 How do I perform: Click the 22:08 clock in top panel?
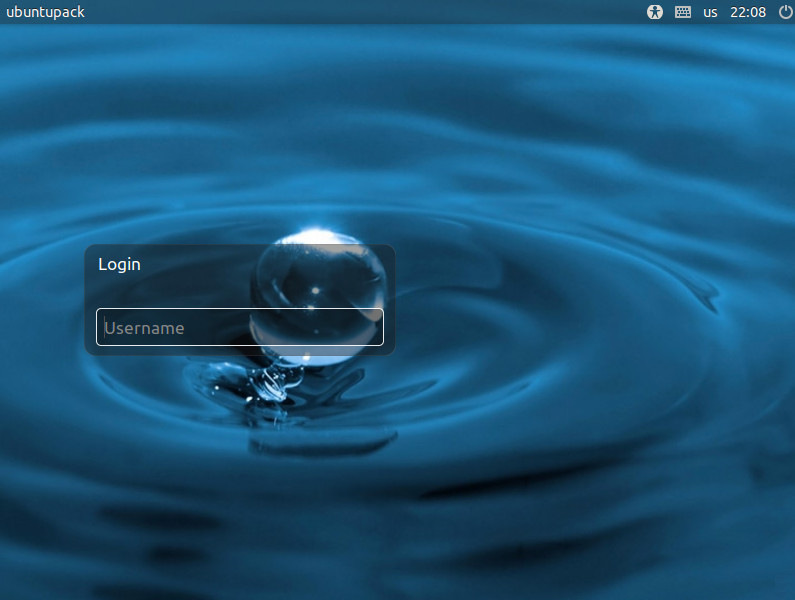click(748, 12)
